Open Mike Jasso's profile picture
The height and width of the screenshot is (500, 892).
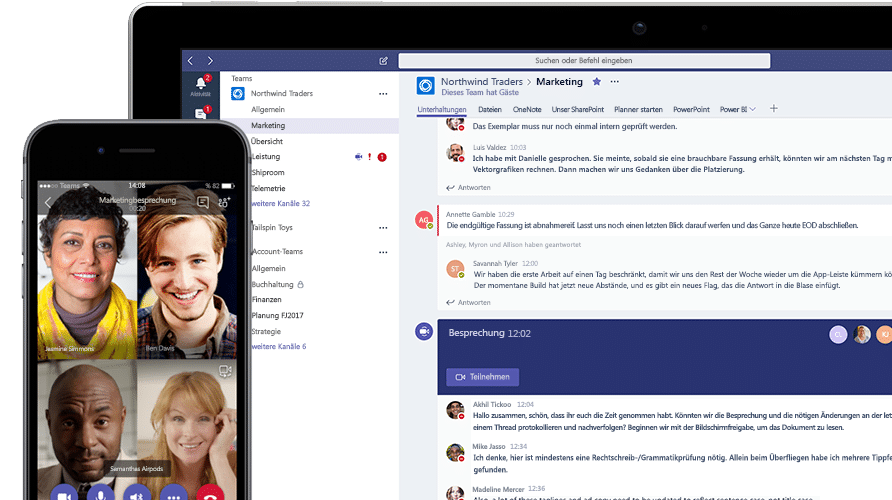coord(455,452)
